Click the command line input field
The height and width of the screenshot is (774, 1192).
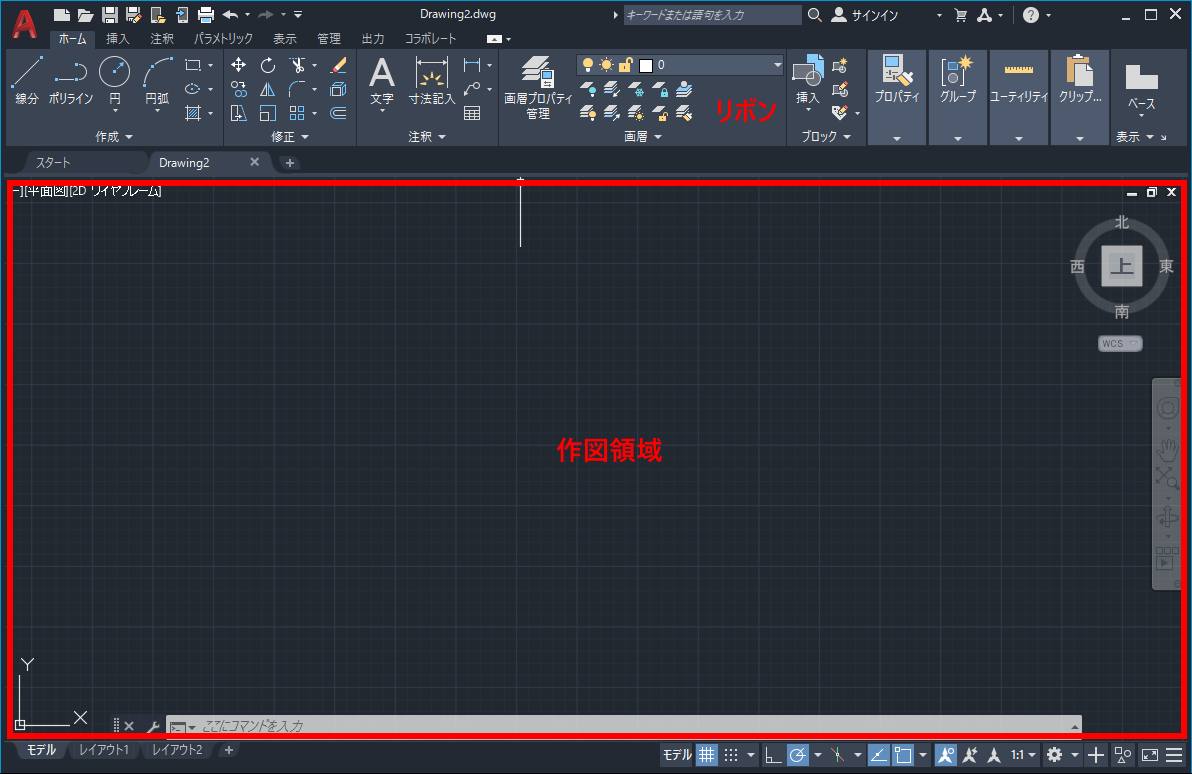623,726
